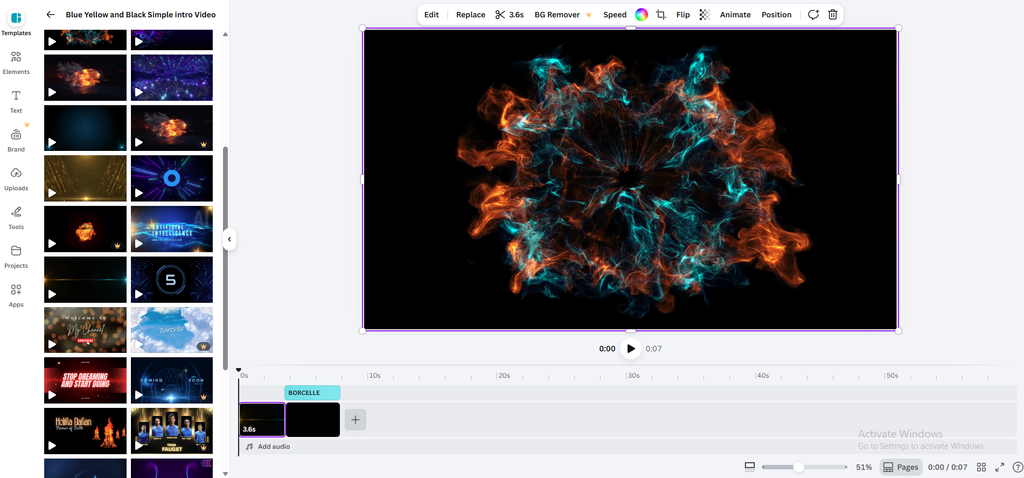The image size is (1024, 478).
Task: Open the help question mark icon
Action: [1017, 467]
